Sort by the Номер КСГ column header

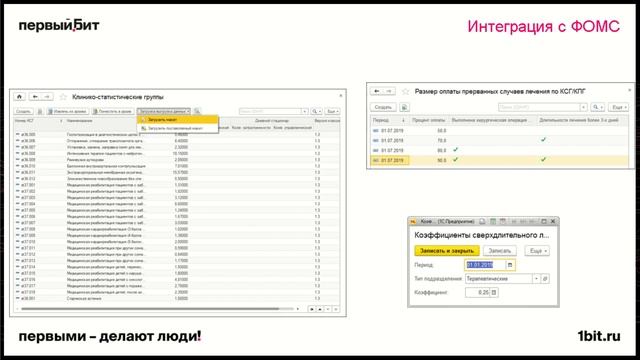coord(38,121)
